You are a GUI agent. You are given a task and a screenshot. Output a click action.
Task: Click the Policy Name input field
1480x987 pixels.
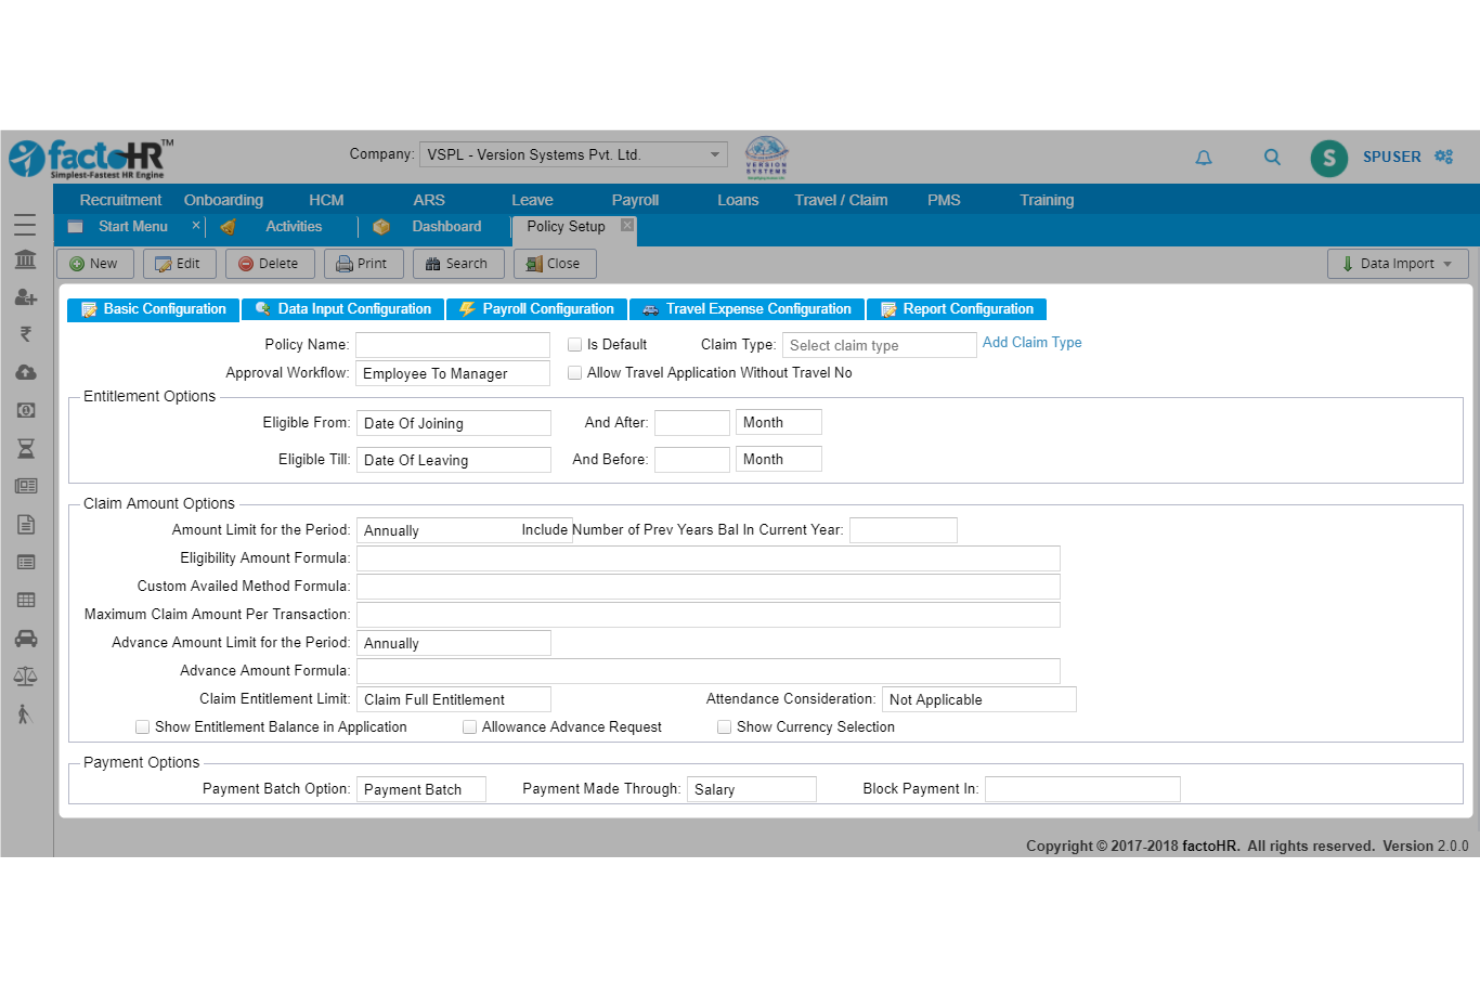tap(452, 345)
